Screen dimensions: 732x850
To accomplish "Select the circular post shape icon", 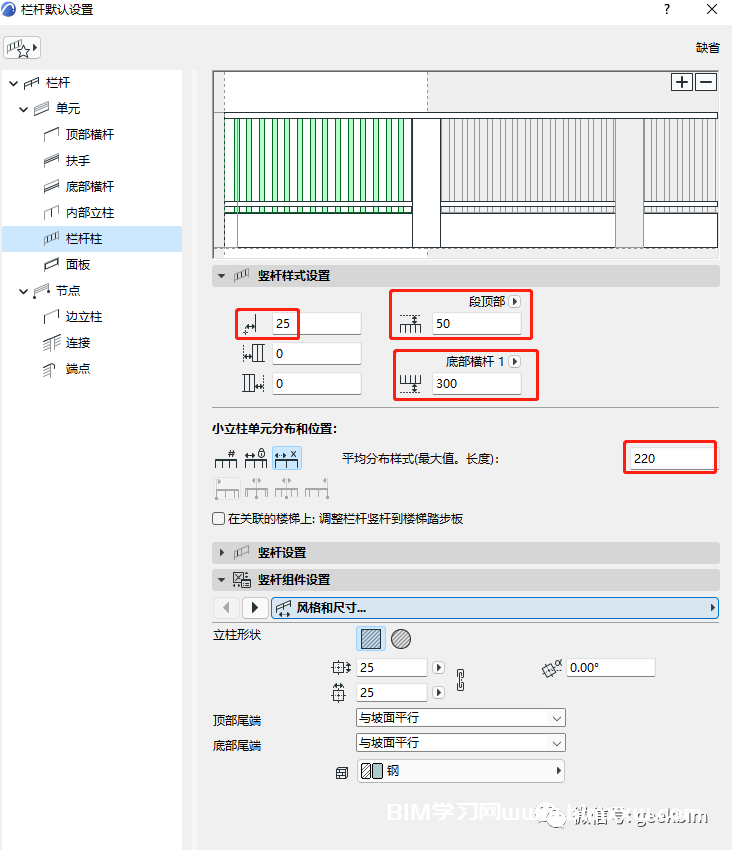I will (x=400, y=639).
